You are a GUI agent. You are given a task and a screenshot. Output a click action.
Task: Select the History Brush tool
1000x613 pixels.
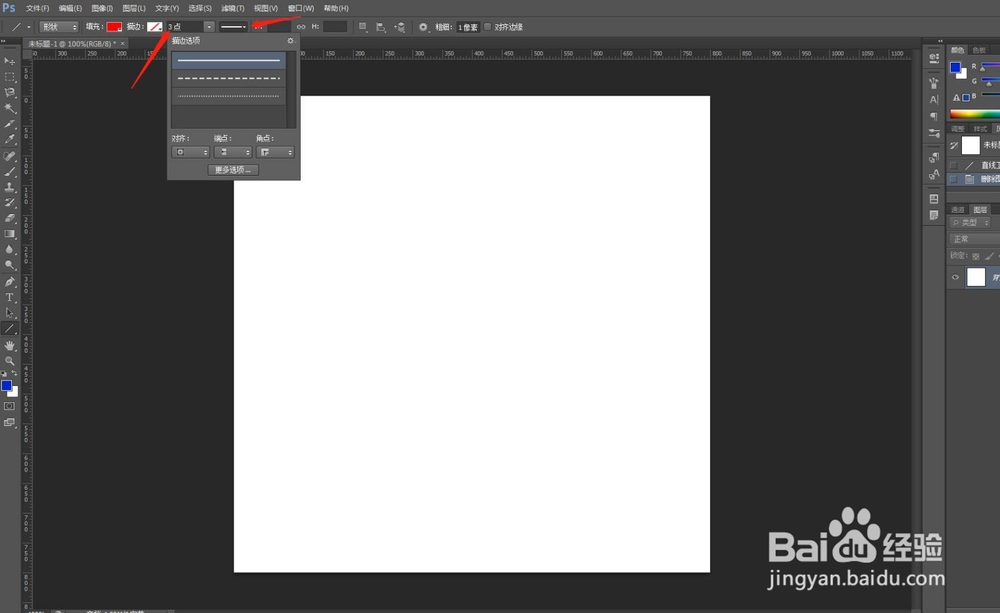tap(10, 203)
